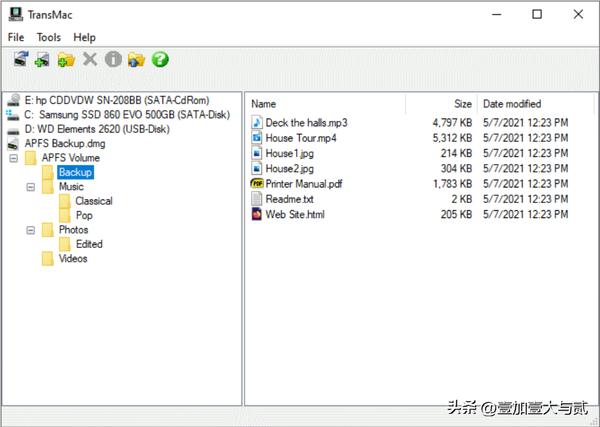The height and width of the screenshot is (427, 600).
Task: Open the Tools menu
Action: pyautogui.click(x=49, y=37)
